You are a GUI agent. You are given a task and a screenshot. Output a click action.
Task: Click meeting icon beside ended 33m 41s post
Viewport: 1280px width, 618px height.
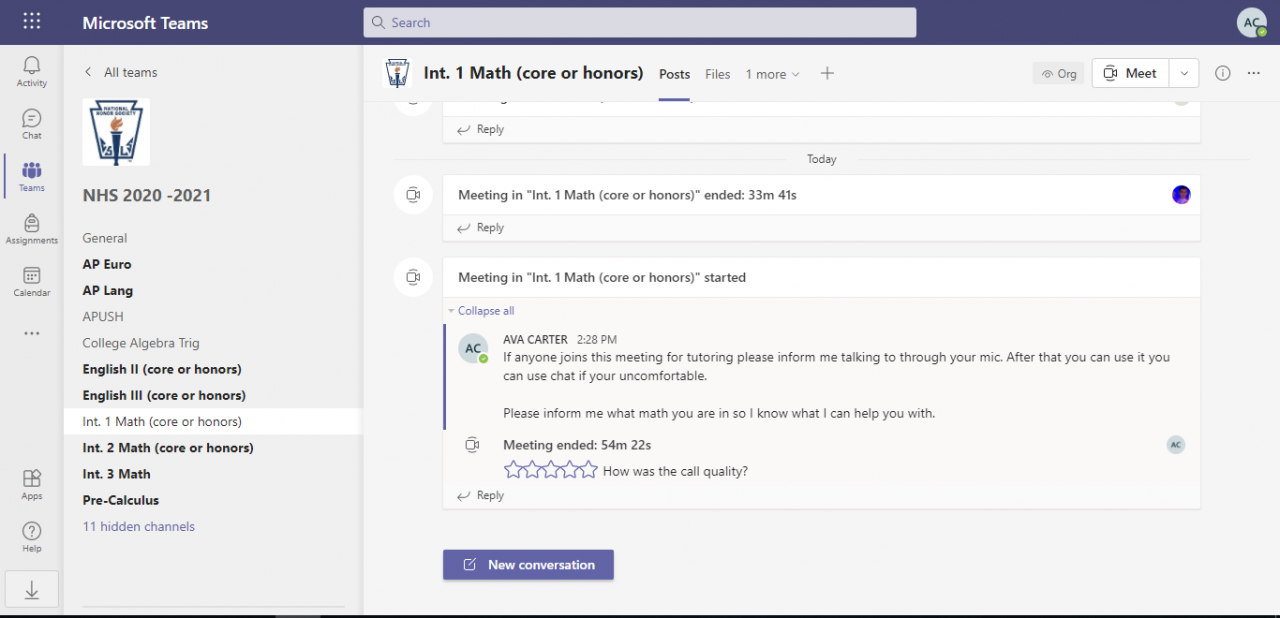(412, 195)
